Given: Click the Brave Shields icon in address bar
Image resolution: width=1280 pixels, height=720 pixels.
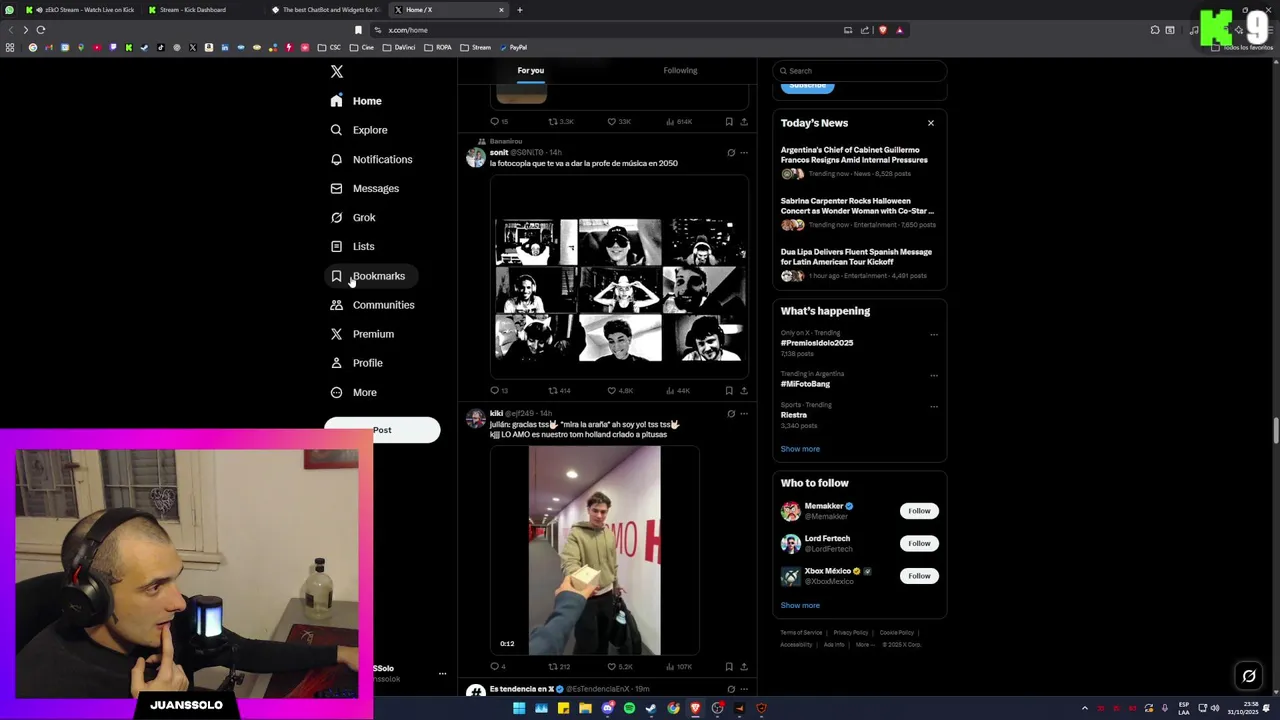Looking at the screenshot, I should tap(882, 30).
